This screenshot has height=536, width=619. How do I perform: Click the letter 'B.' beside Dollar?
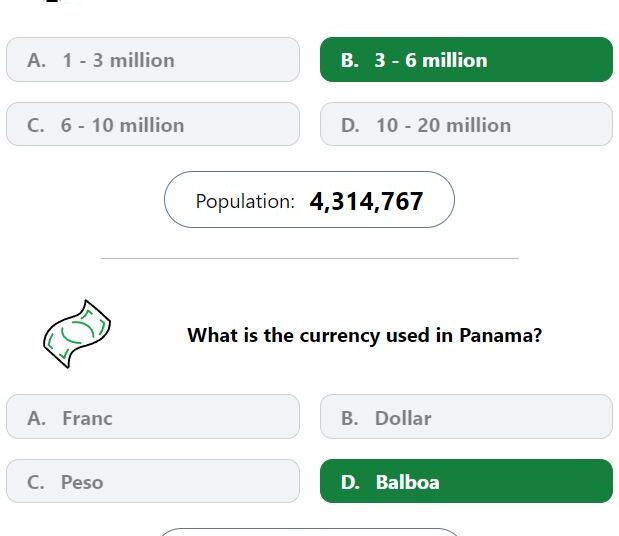(x=350, y=418)
